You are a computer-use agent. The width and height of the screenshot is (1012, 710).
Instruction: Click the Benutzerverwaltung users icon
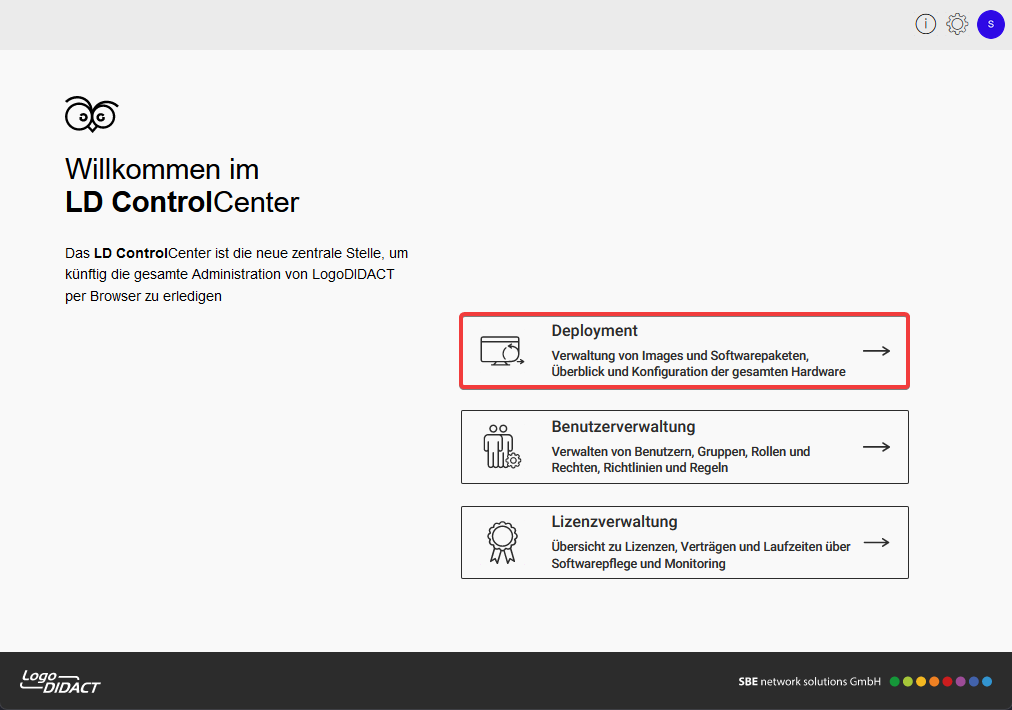pos(501,446)
